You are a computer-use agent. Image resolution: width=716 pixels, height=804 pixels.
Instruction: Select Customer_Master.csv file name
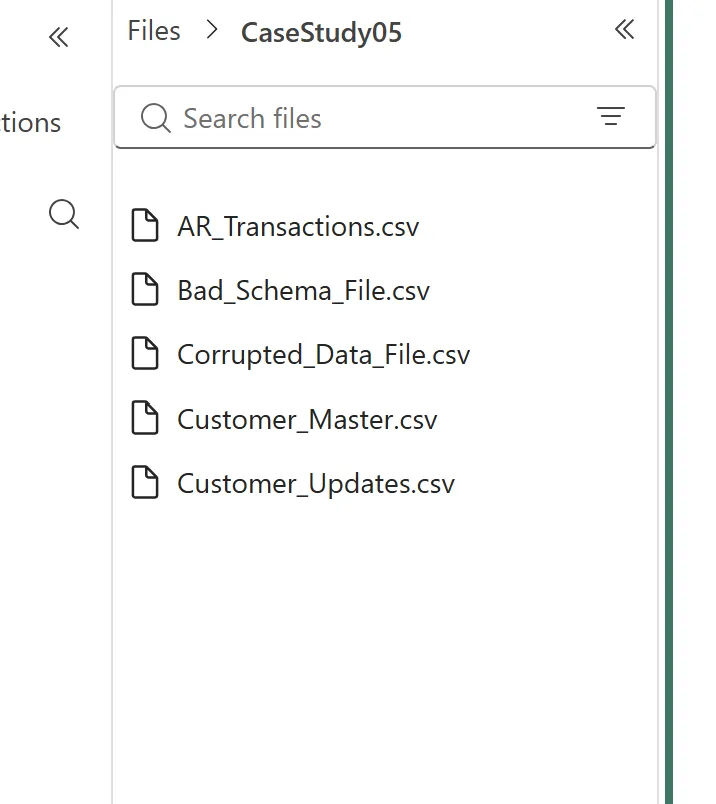[x=307, y=419]
